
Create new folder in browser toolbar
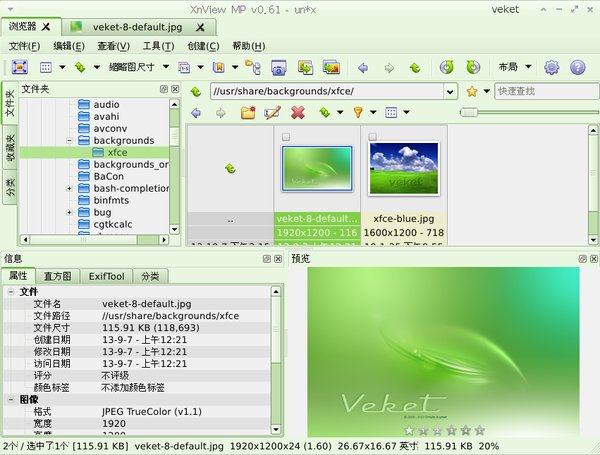[x=248, y=113]
